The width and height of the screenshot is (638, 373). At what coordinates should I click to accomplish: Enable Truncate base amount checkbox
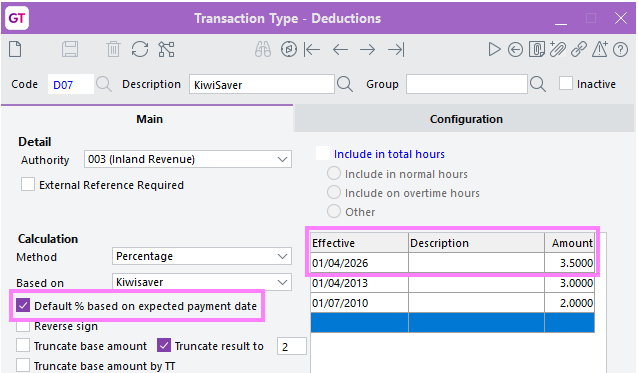coord(23,345)
